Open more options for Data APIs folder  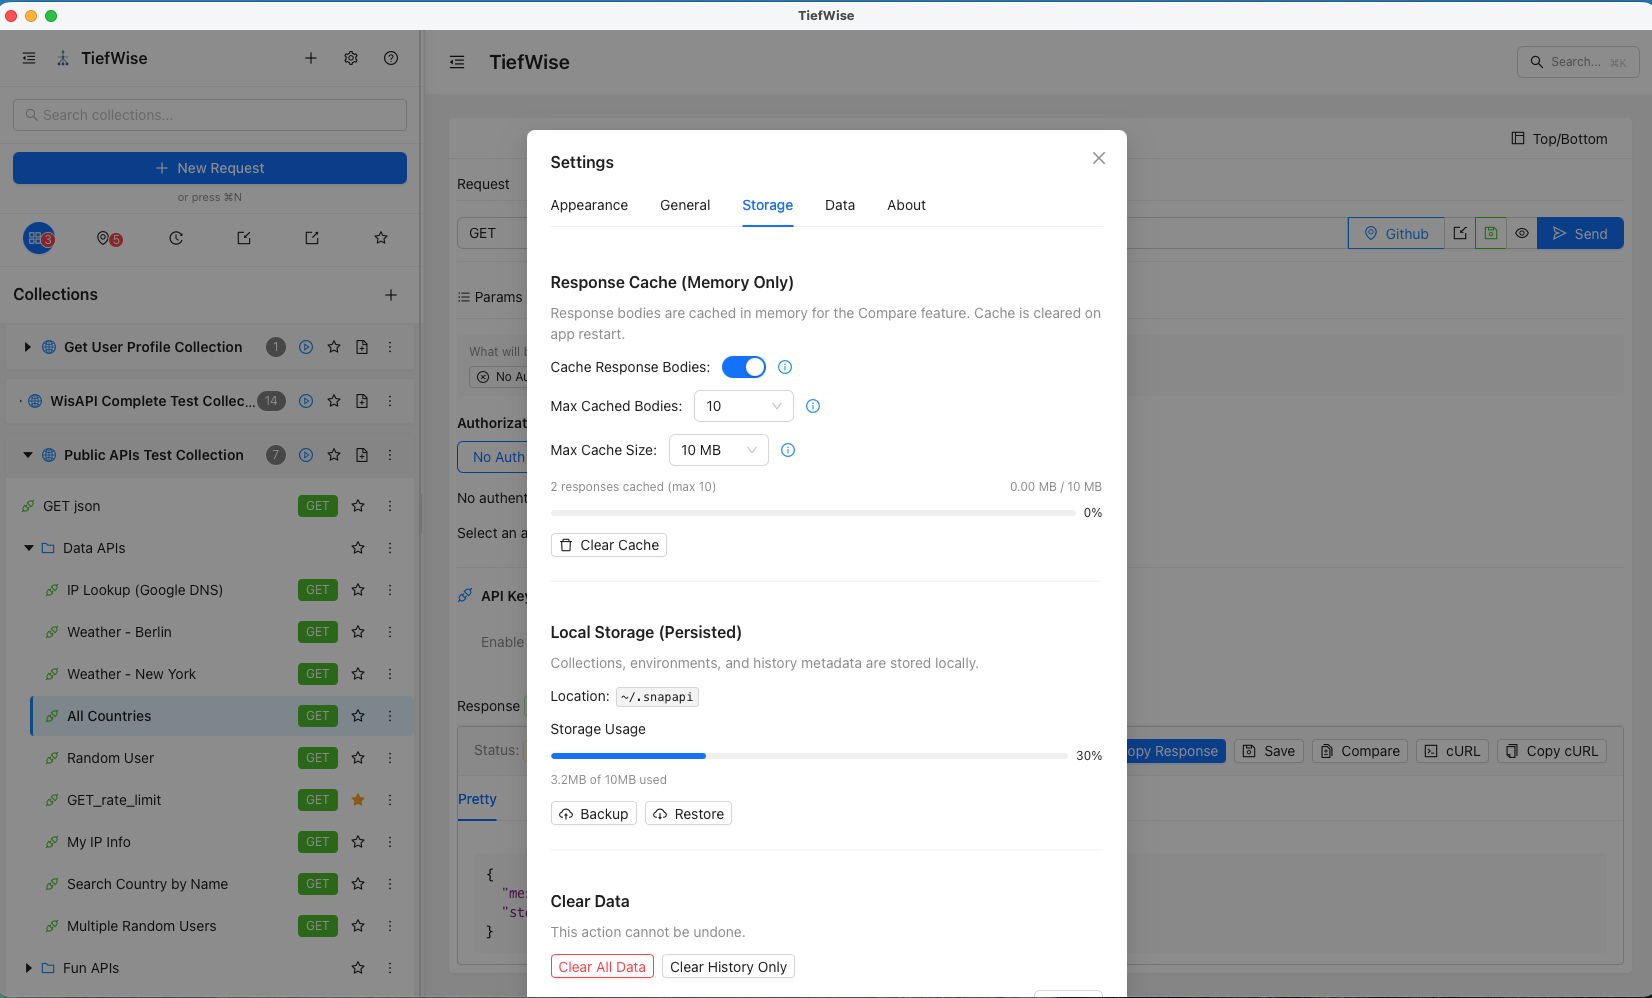coord(390,548)
